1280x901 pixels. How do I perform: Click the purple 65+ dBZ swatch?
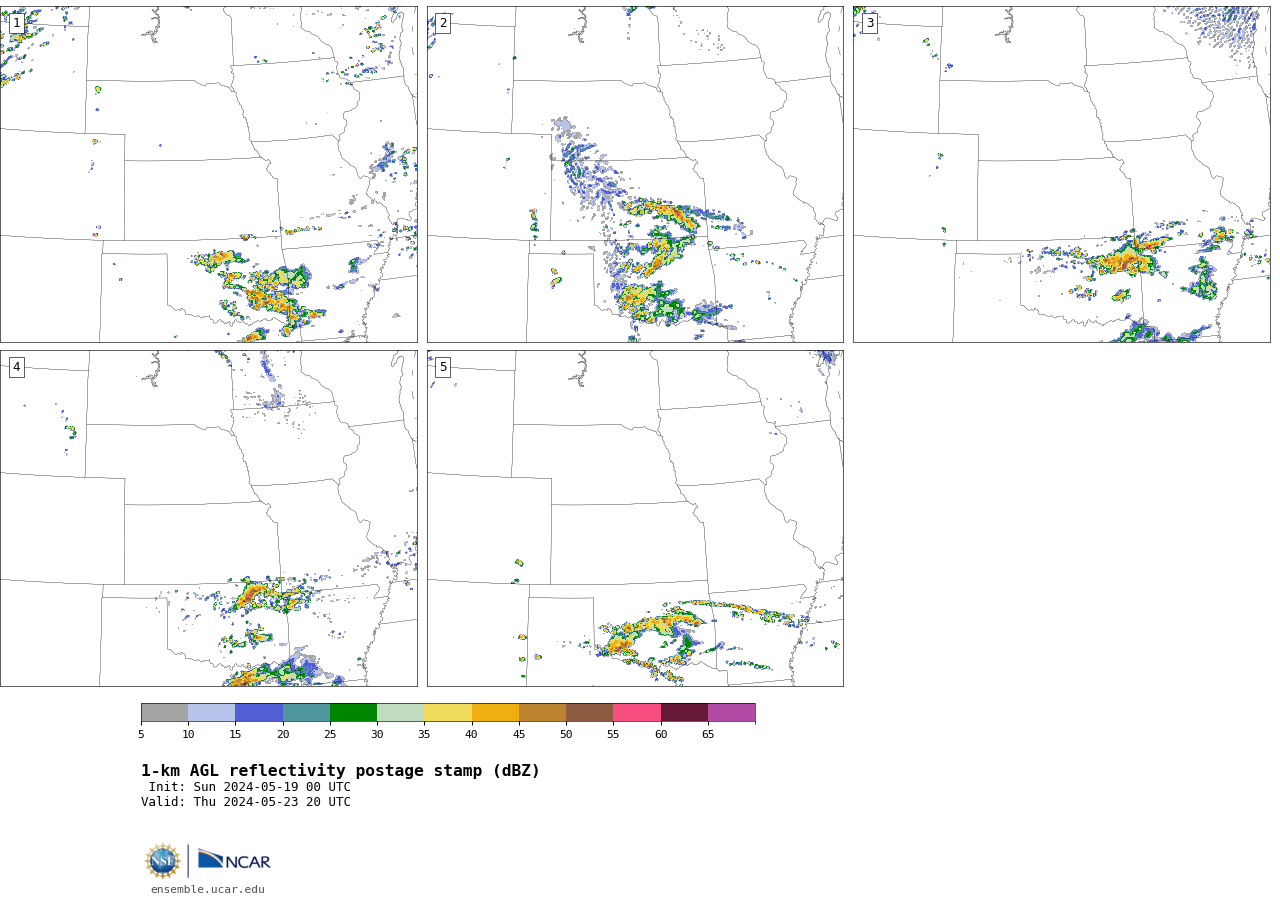[731, 712]
